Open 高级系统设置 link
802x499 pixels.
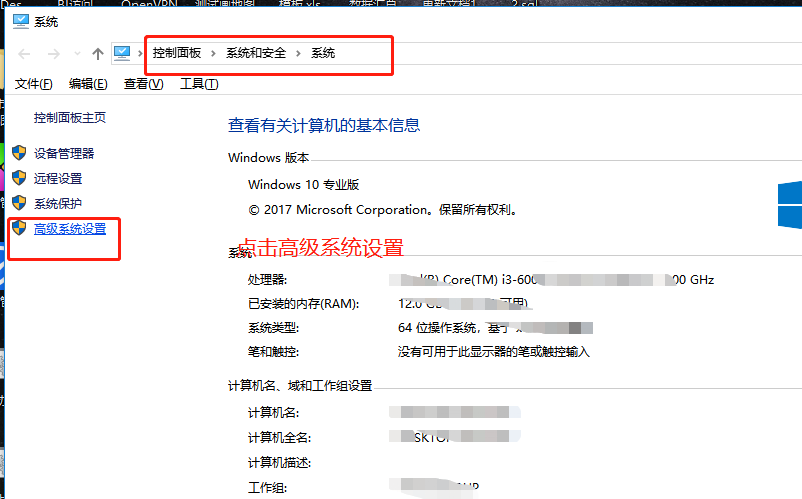pos(70,229)
